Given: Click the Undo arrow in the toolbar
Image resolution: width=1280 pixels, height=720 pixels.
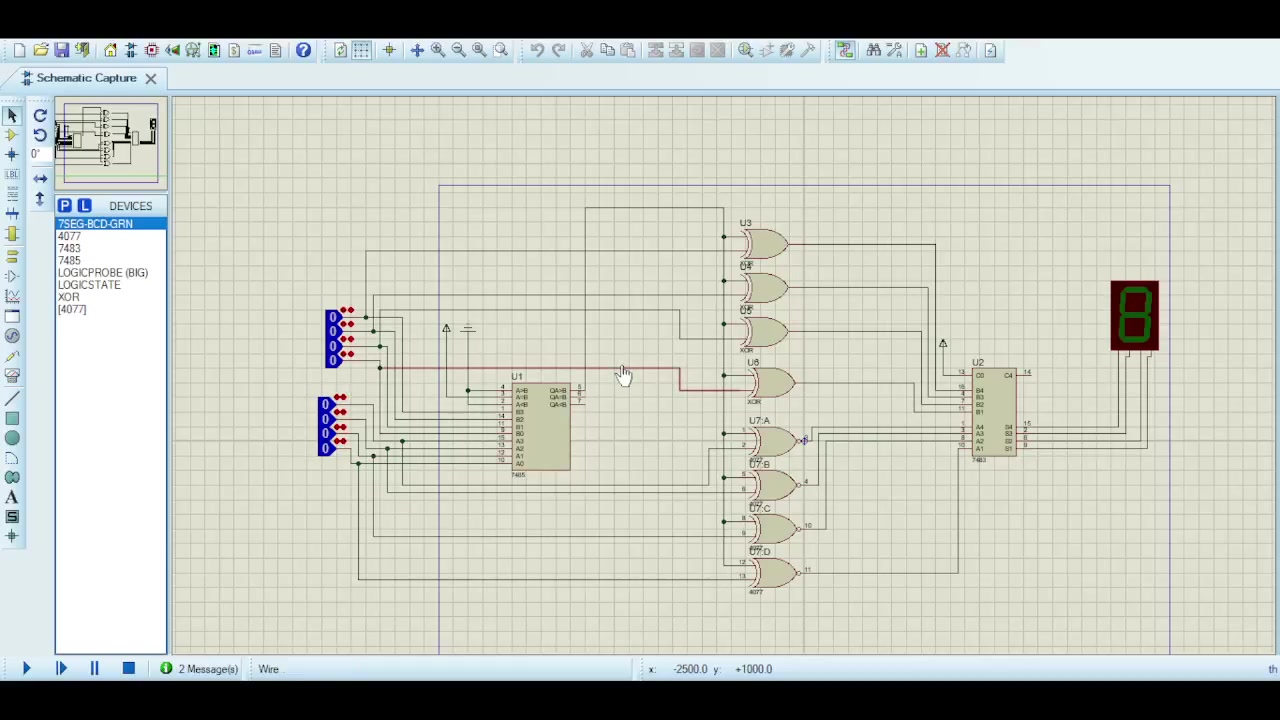Looking at the screenshot, I should point(537,50).
